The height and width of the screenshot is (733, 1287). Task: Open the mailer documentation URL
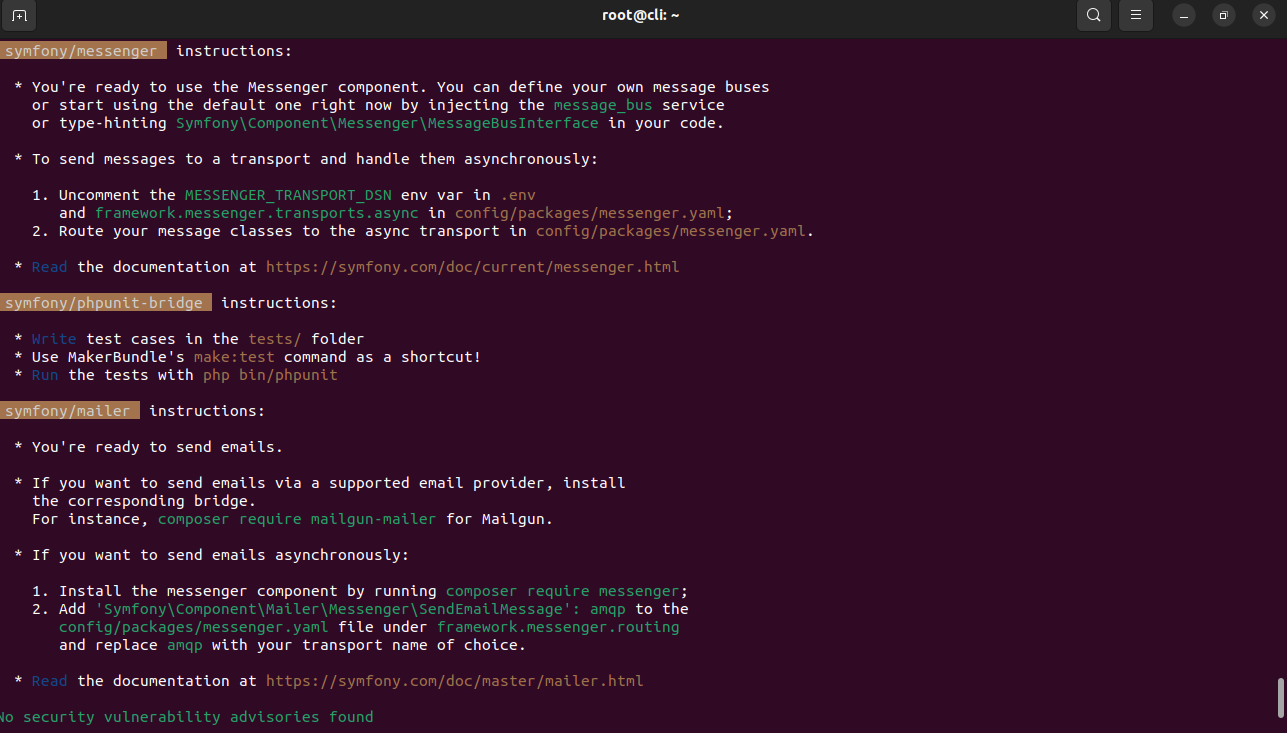point(454,681)
